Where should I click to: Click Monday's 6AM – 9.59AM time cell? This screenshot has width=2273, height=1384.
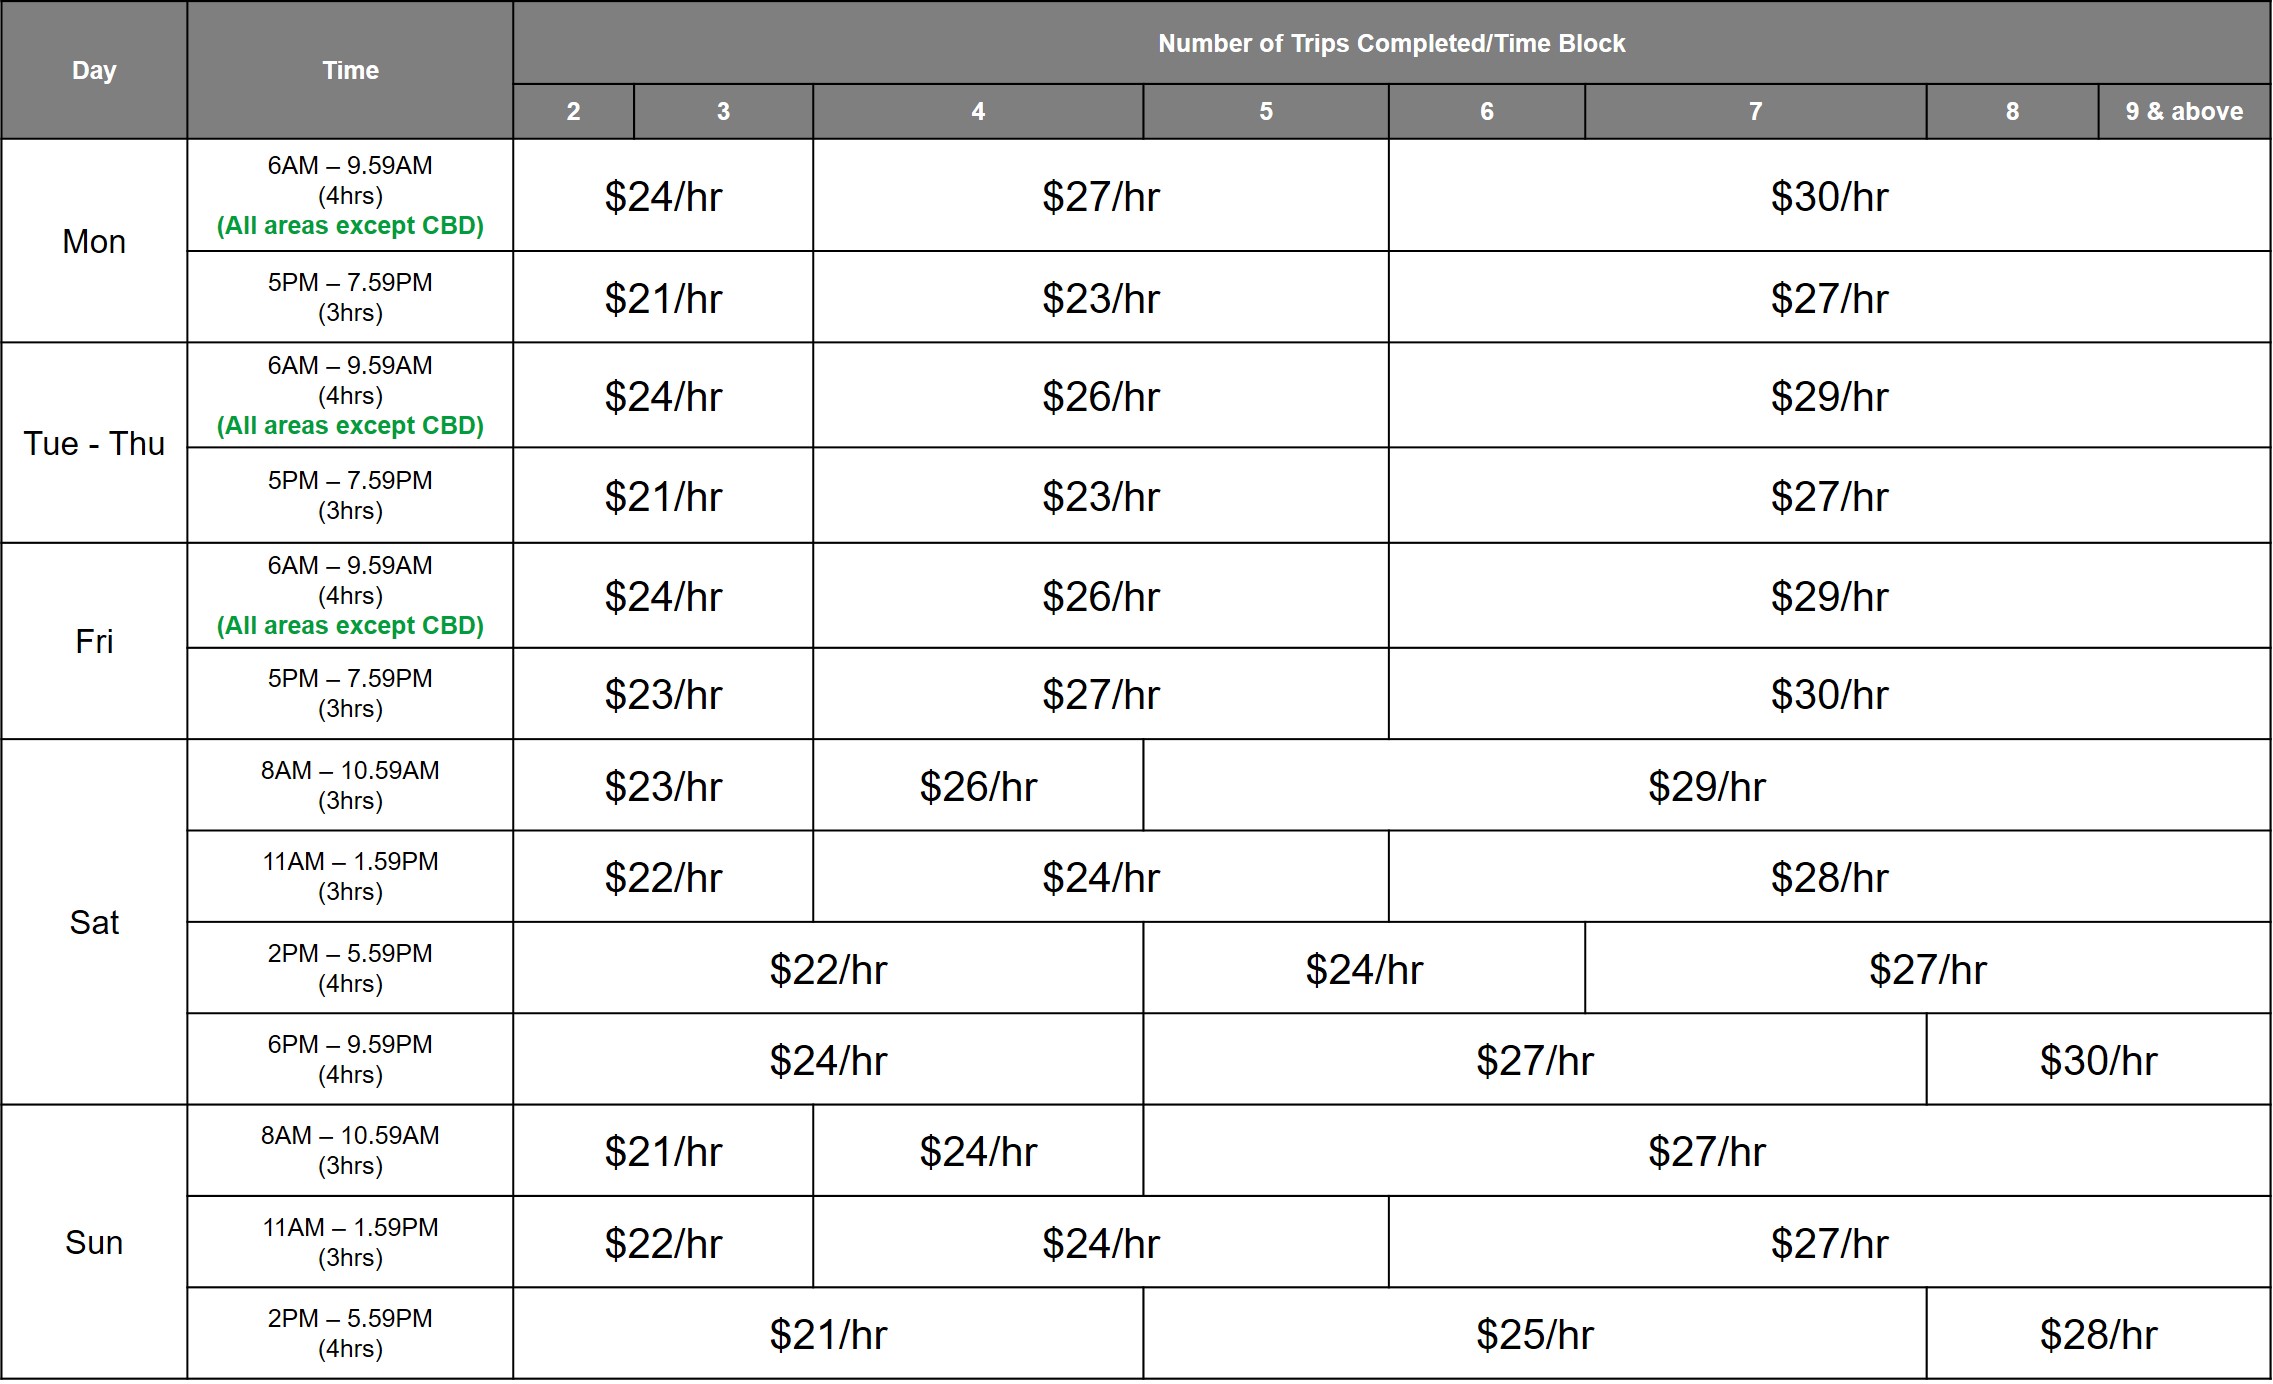350,195
